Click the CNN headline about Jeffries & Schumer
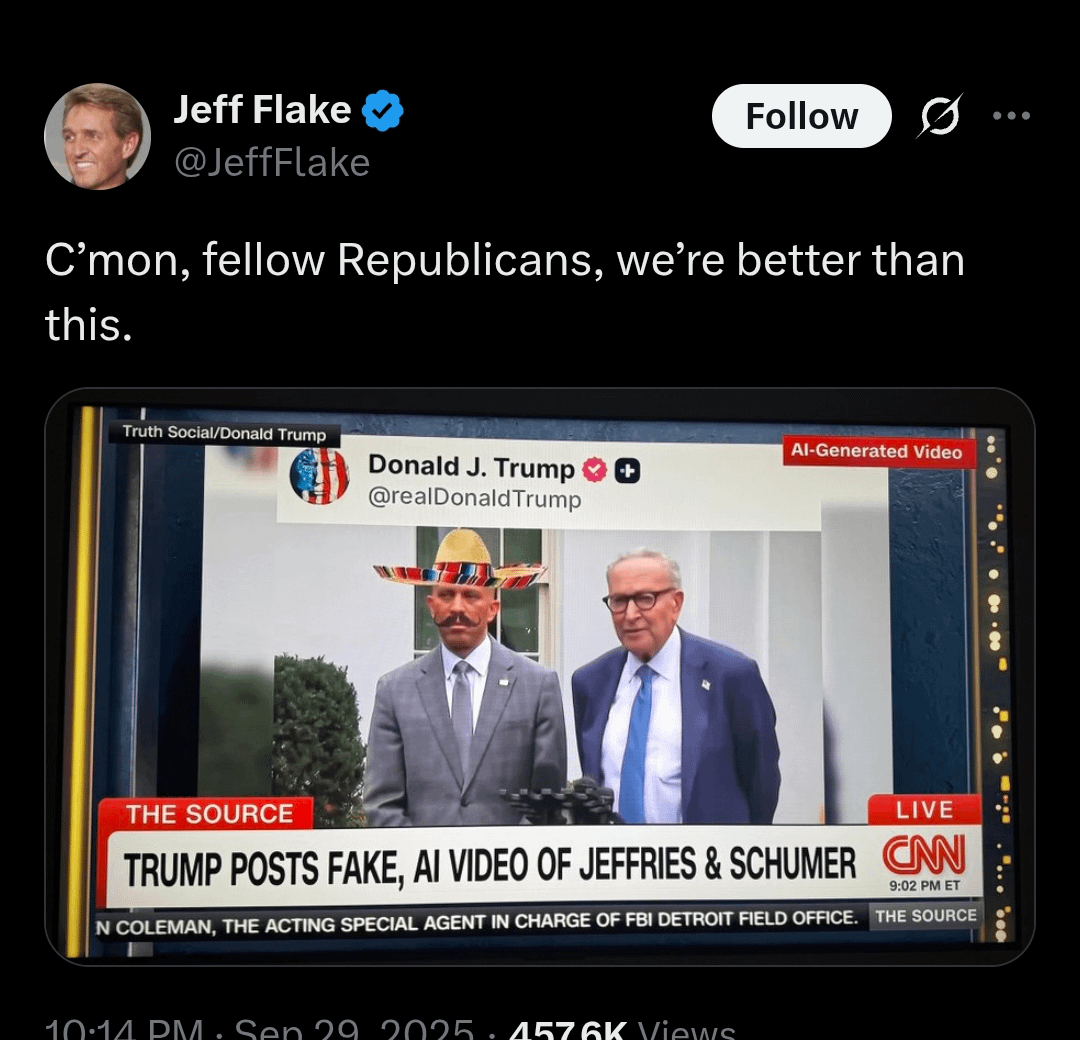This screenshot has width=1080, height=1040. [489, 866]
